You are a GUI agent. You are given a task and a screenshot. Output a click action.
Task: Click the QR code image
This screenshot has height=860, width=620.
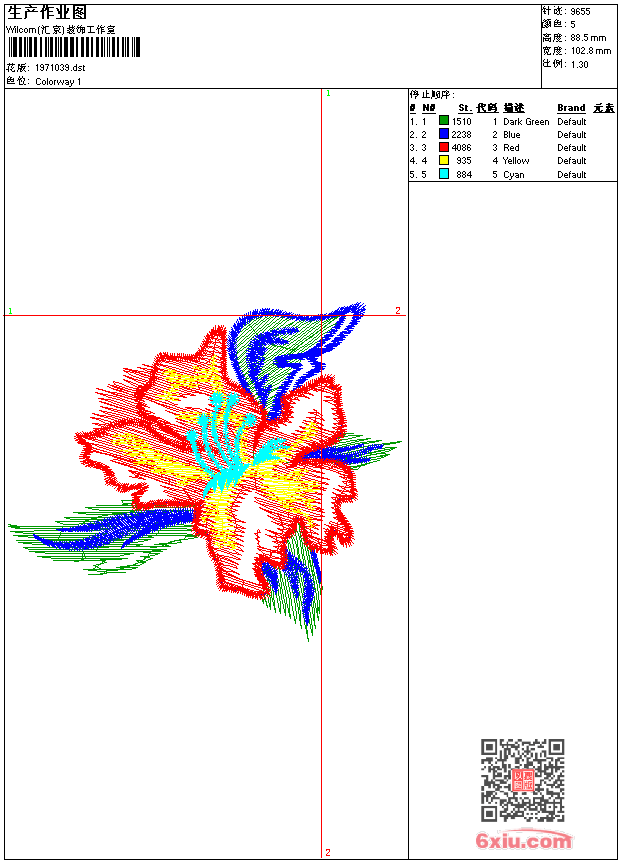pos(522,779)
